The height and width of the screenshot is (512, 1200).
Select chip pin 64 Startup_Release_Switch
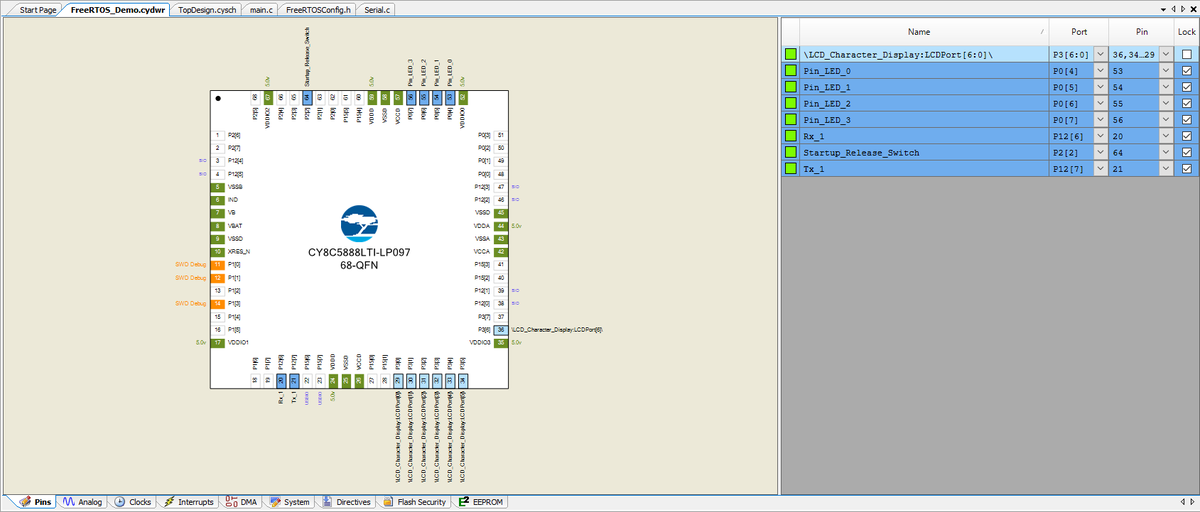point(307,97)
